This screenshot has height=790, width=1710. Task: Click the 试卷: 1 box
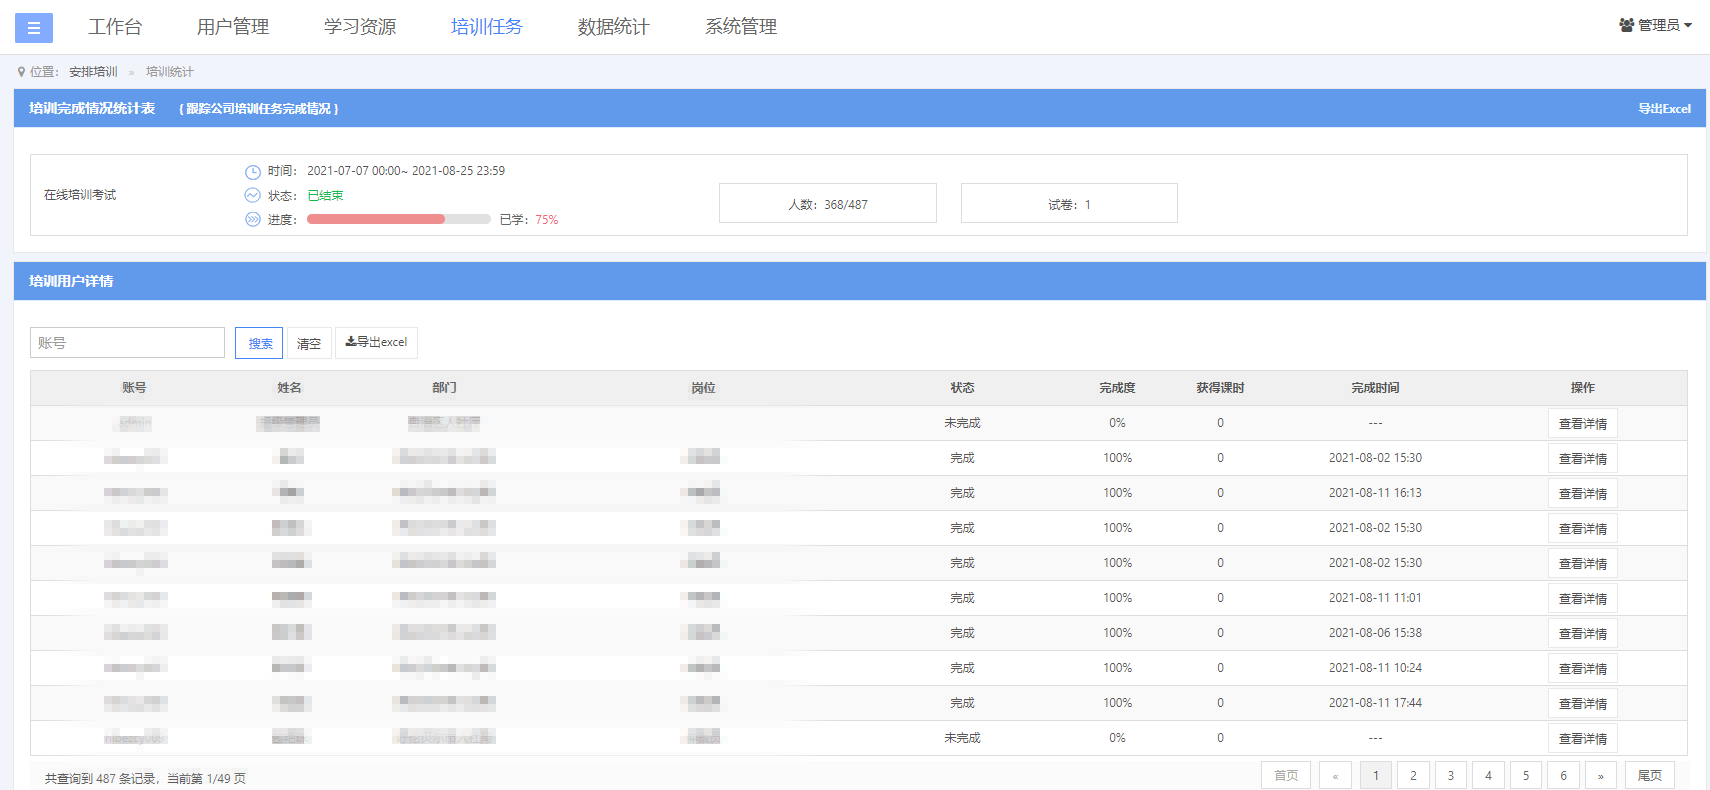(1069, 203)
